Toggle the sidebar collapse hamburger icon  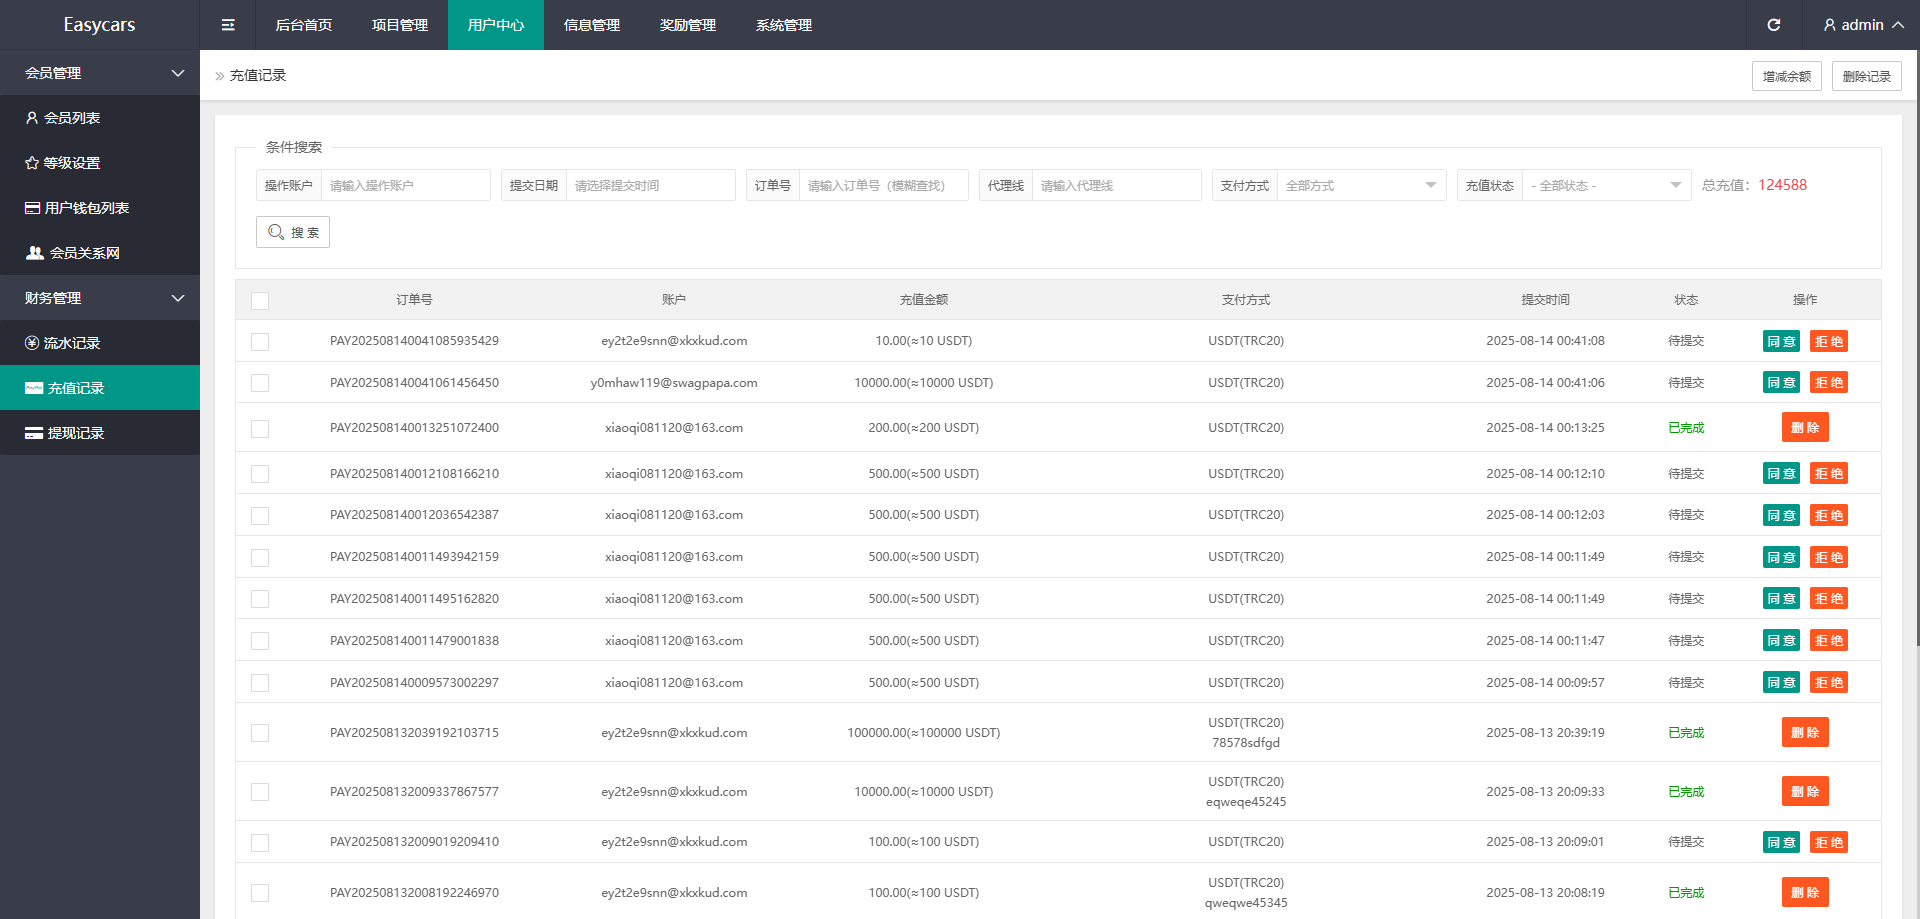pos(228,25)
